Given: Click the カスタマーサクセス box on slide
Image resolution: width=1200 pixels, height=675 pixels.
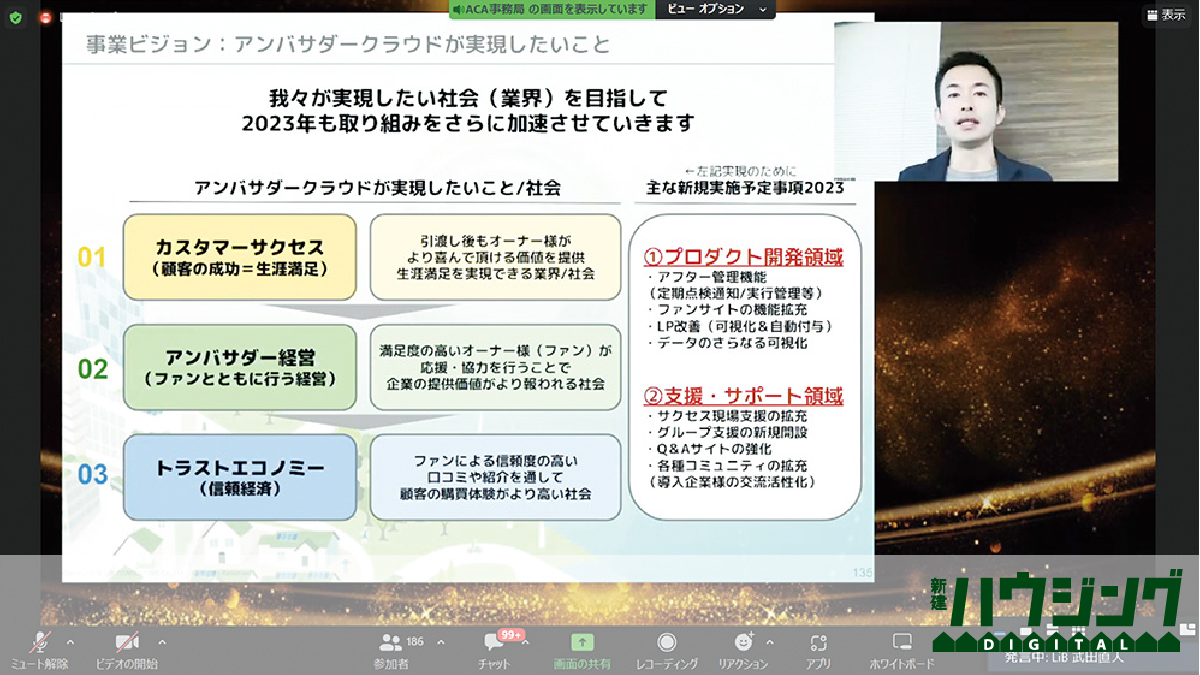Looking at the screenshot, I should 240,257.
